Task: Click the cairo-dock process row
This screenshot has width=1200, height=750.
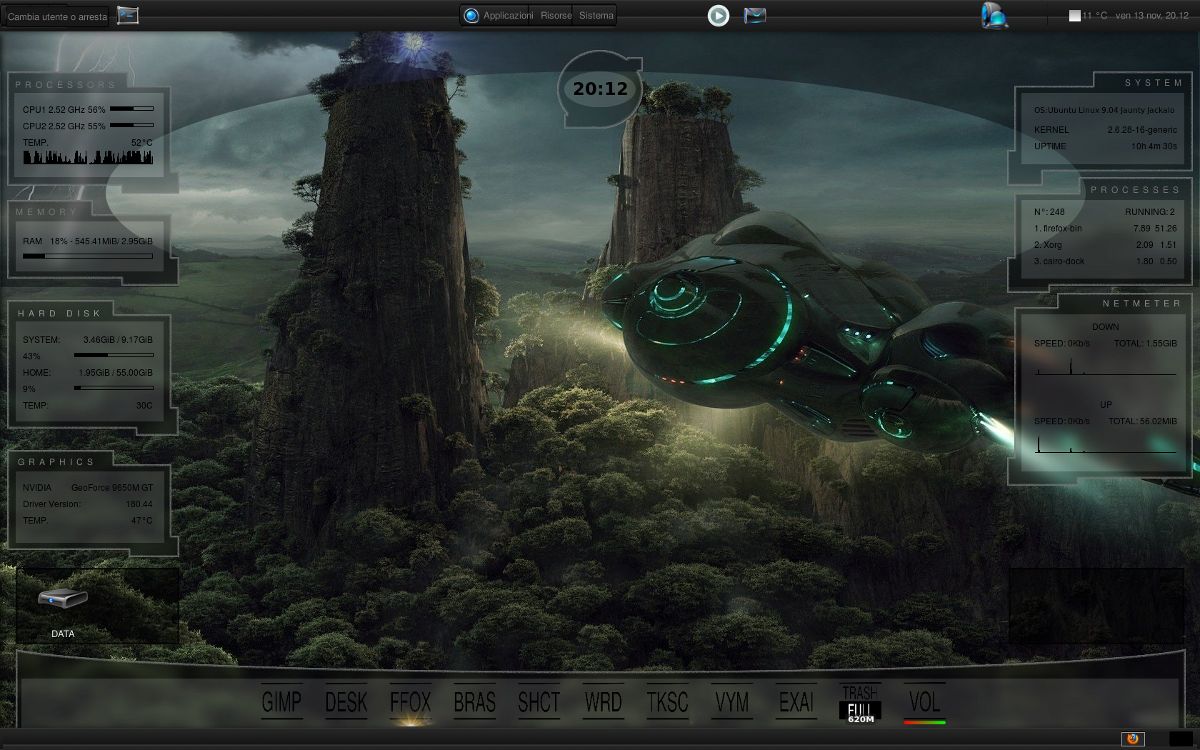Action: click(1105, 261)
